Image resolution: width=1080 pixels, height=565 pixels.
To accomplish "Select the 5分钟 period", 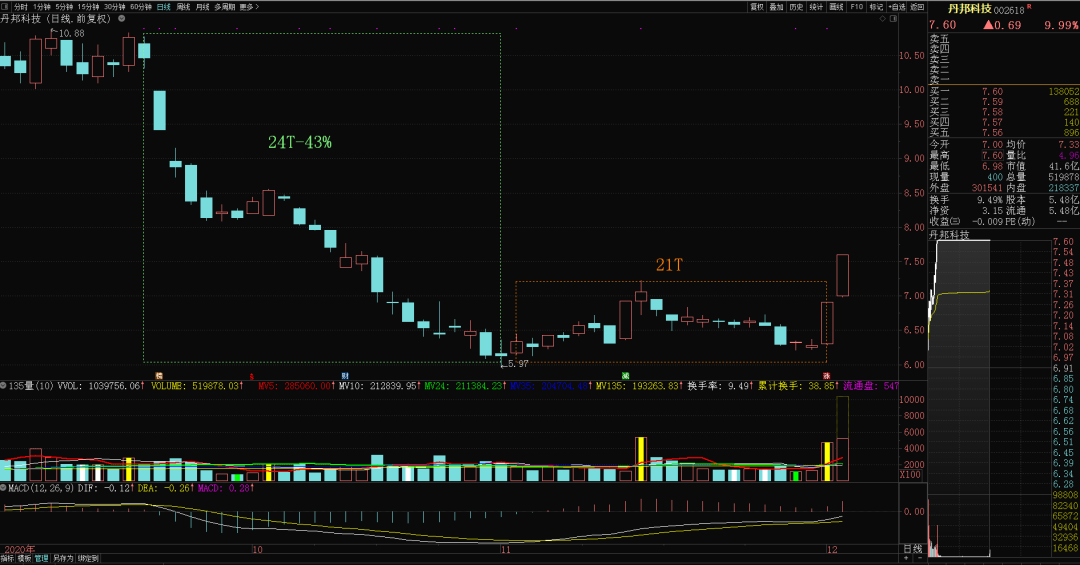I will pyautogui.click(x=64, y=6).
